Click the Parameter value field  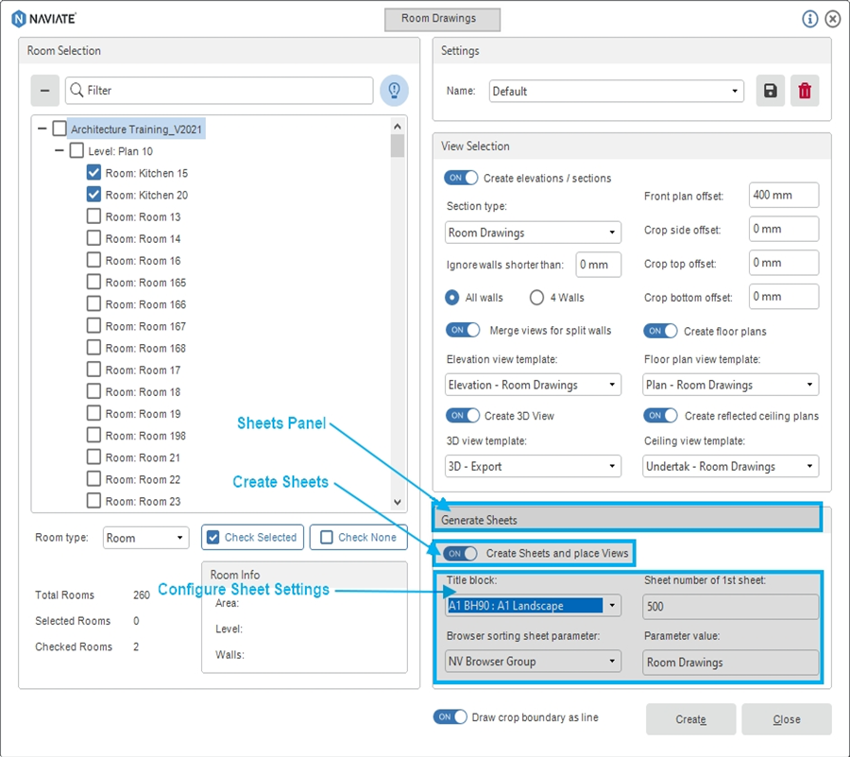[730, 662]
